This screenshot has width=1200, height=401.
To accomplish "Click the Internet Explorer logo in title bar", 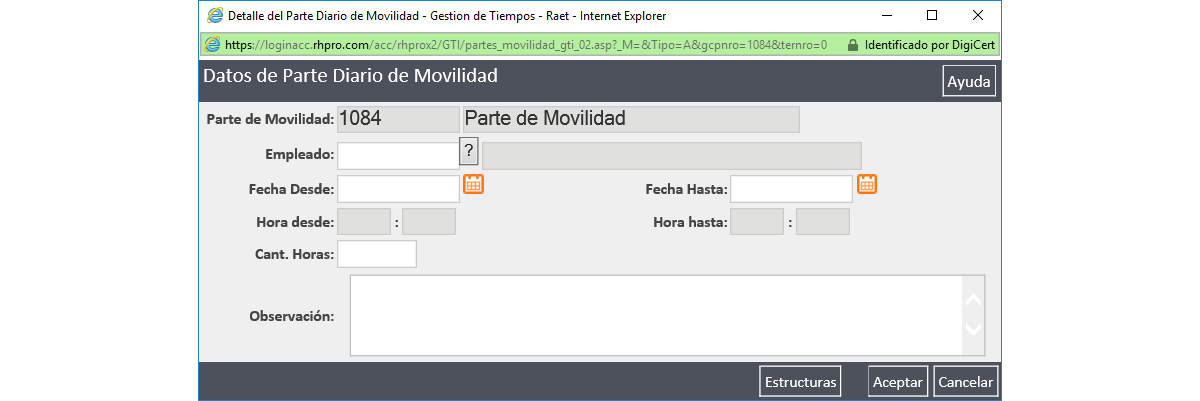I will coord(213,16).
